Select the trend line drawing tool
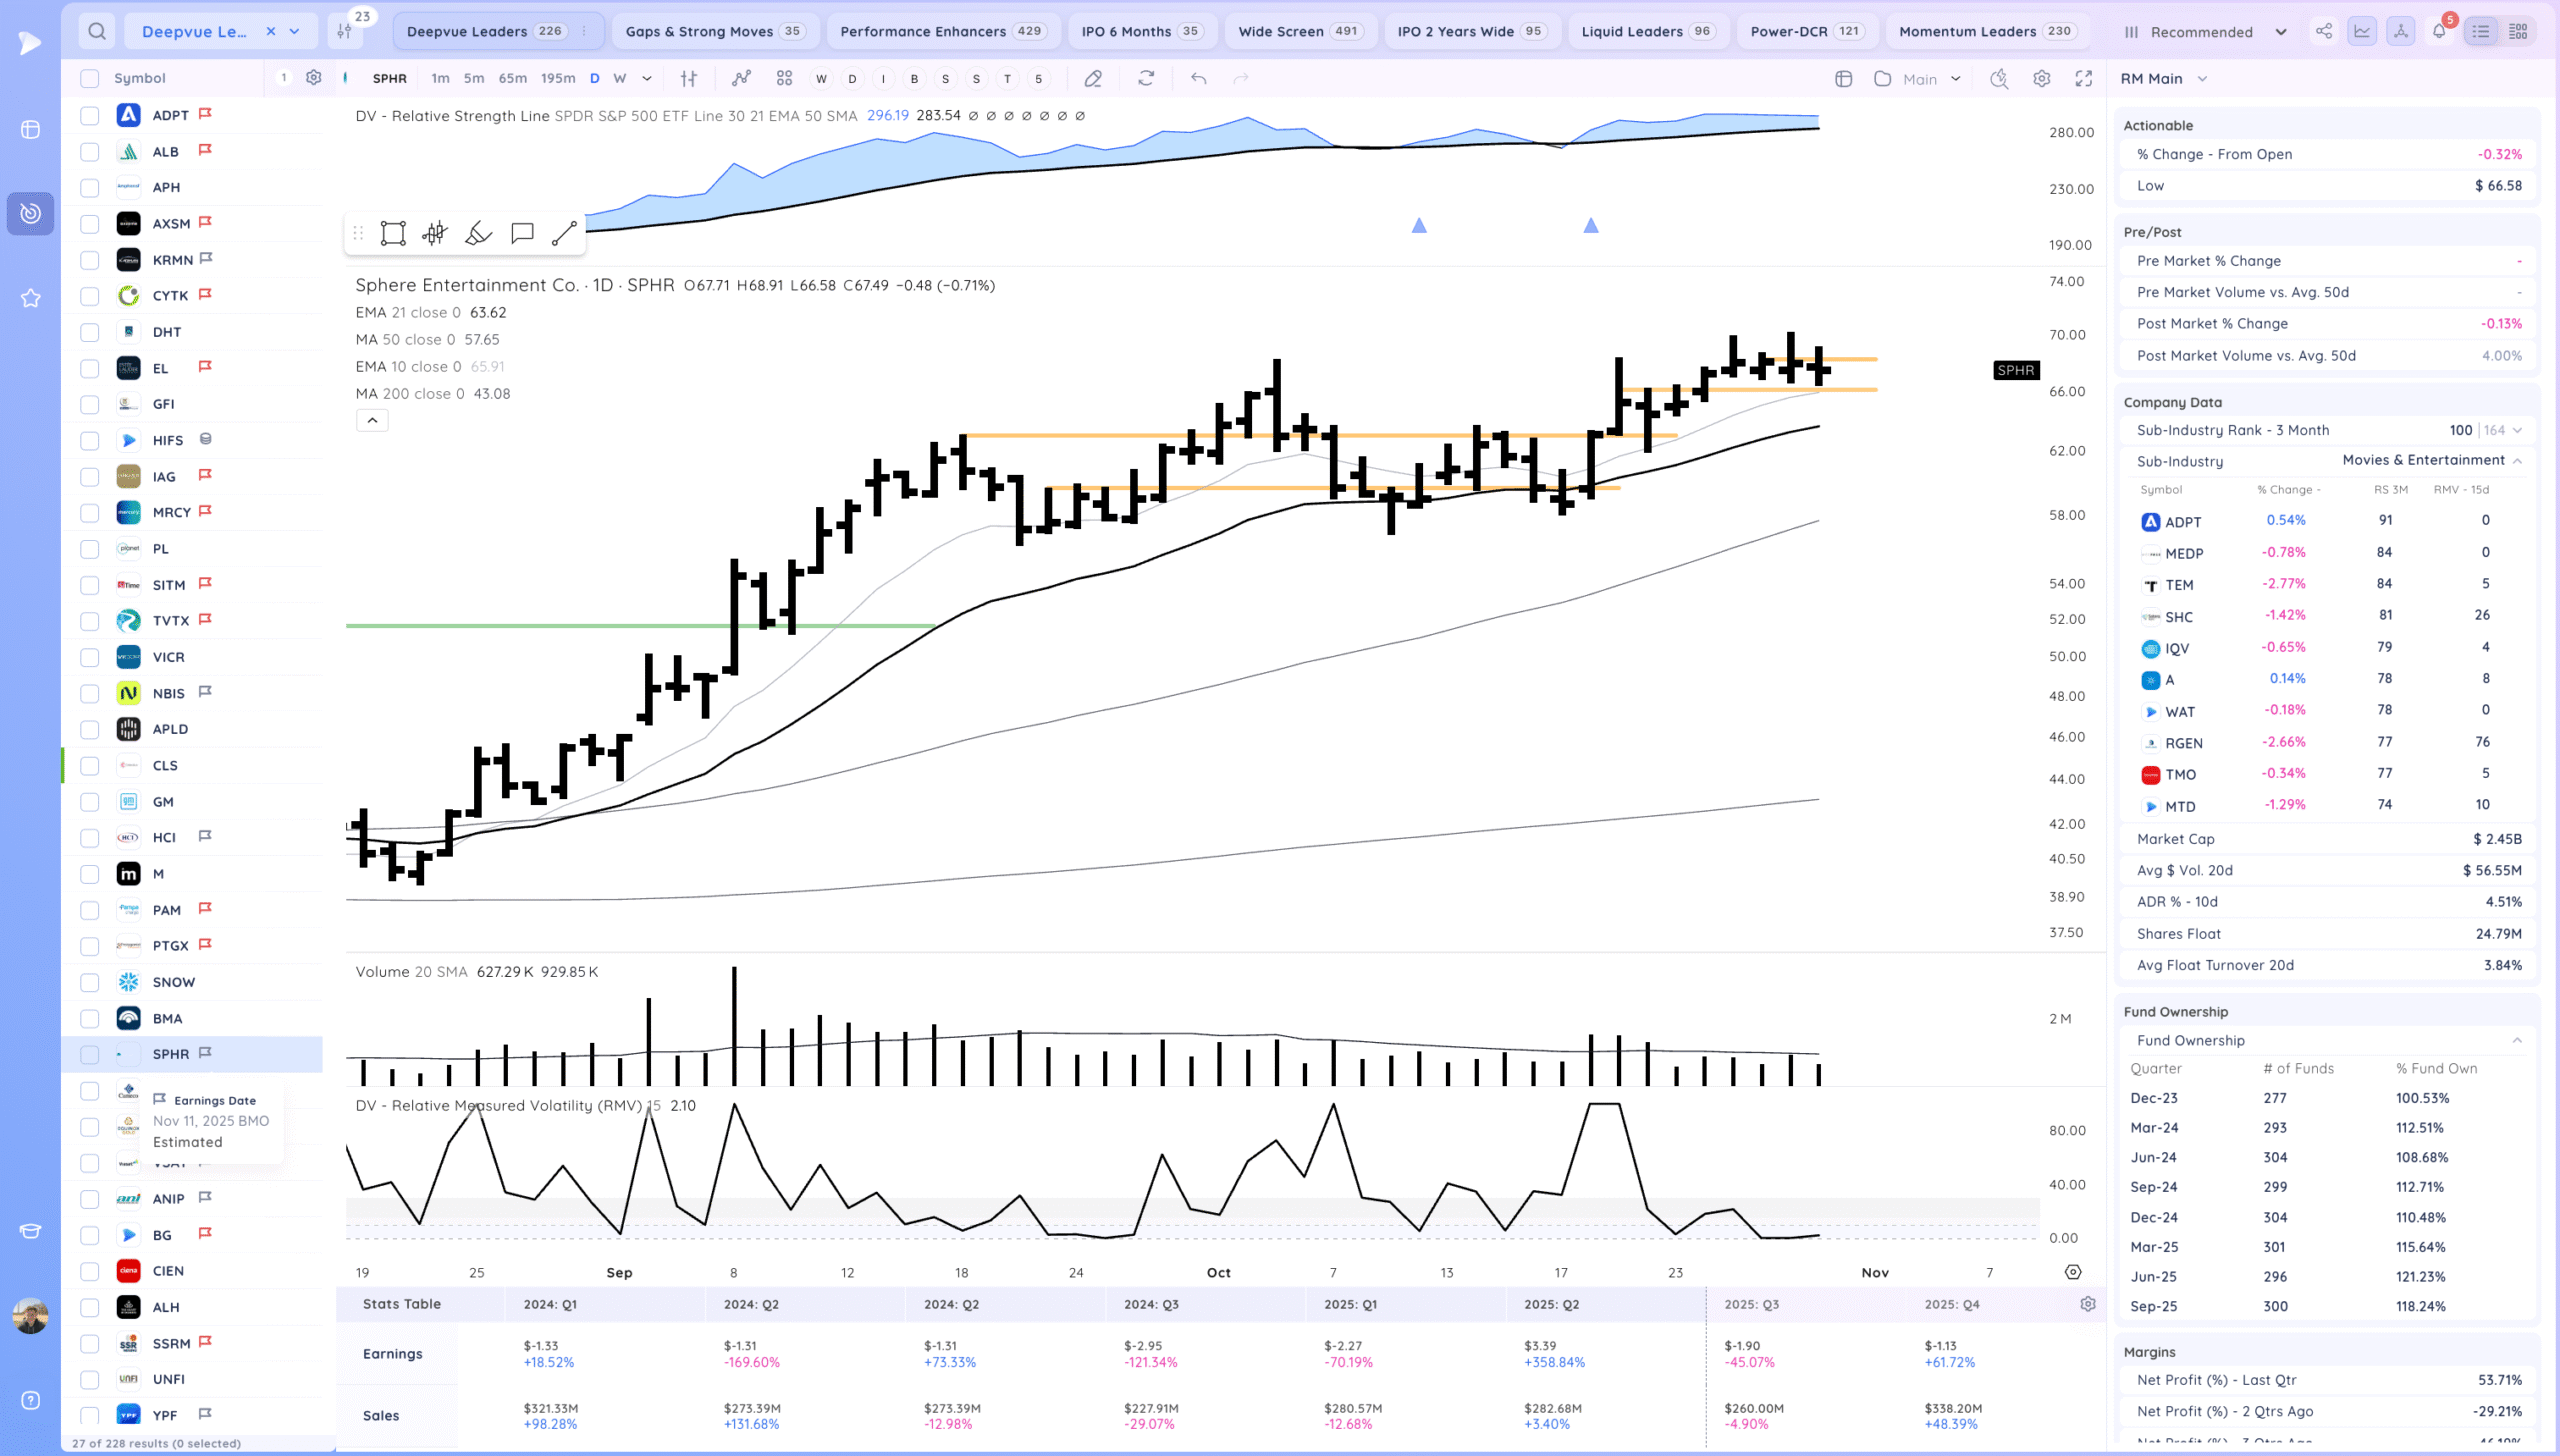The width and height of the screenshot is (2560, 1456). [564, 234]
